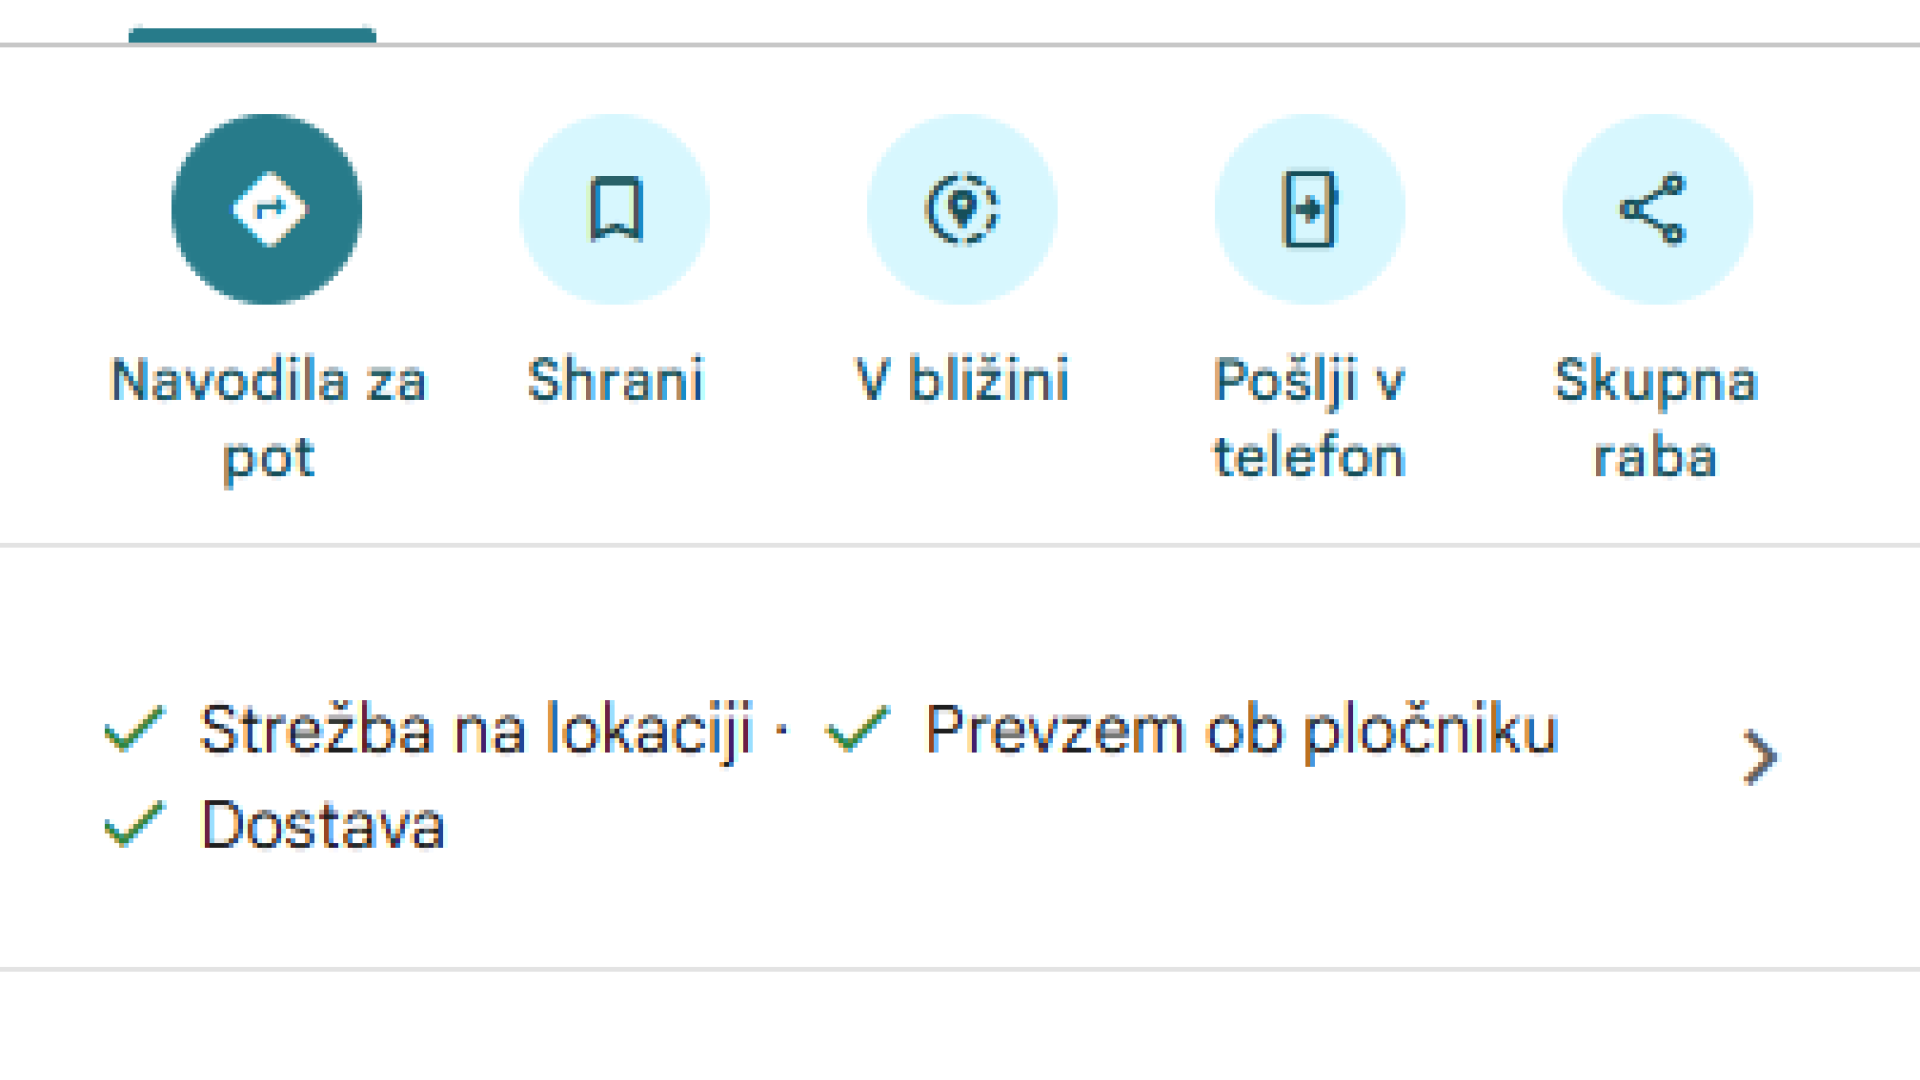The height and width of the screenshot is (1080, 1920).
Task: Click the Shrani bookmark icon
Action: [615, 209]
